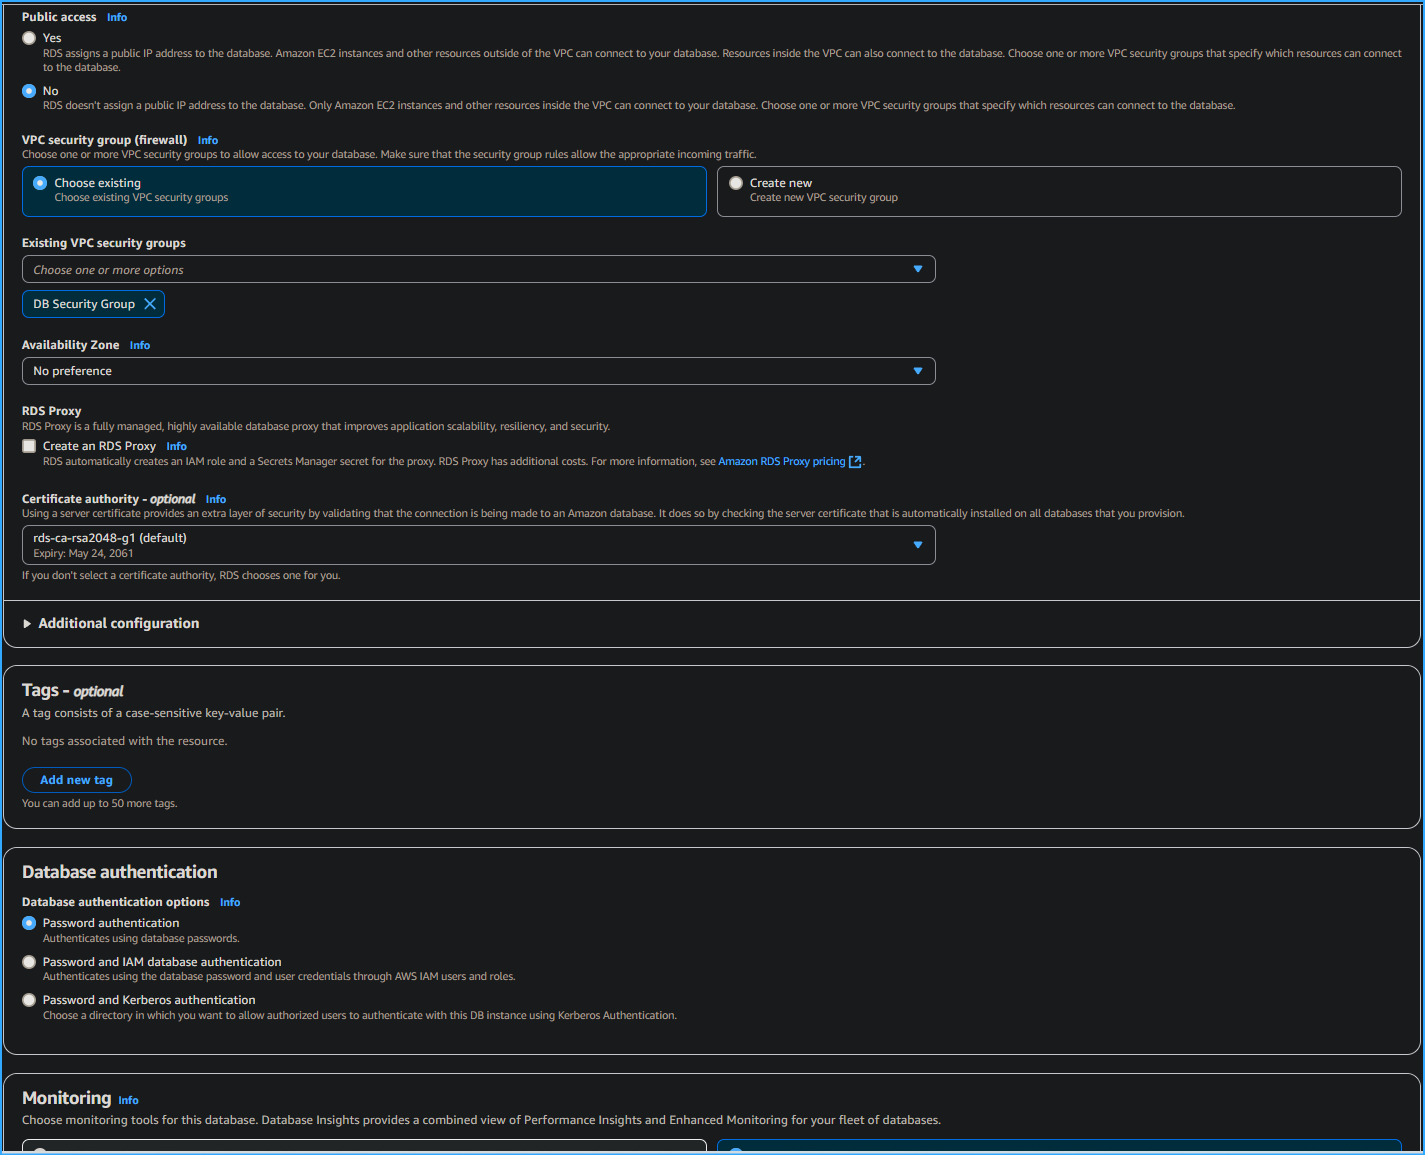Expand the Additional configuration section
The image size is (1425, 1155).
(x=118, y=623)
